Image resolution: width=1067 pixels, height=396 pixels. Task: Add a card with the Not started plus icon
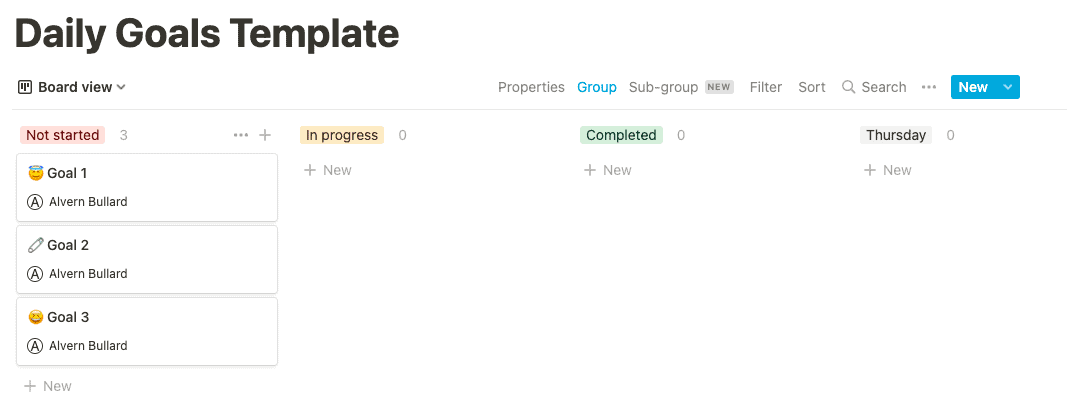(x=265, y=135)
